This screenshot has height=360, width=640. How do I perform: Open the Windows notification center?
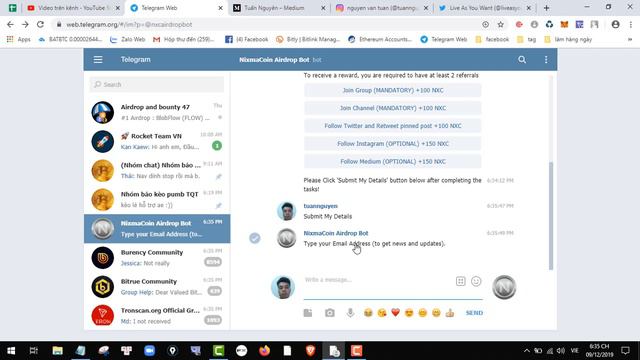tap(625, 351)
